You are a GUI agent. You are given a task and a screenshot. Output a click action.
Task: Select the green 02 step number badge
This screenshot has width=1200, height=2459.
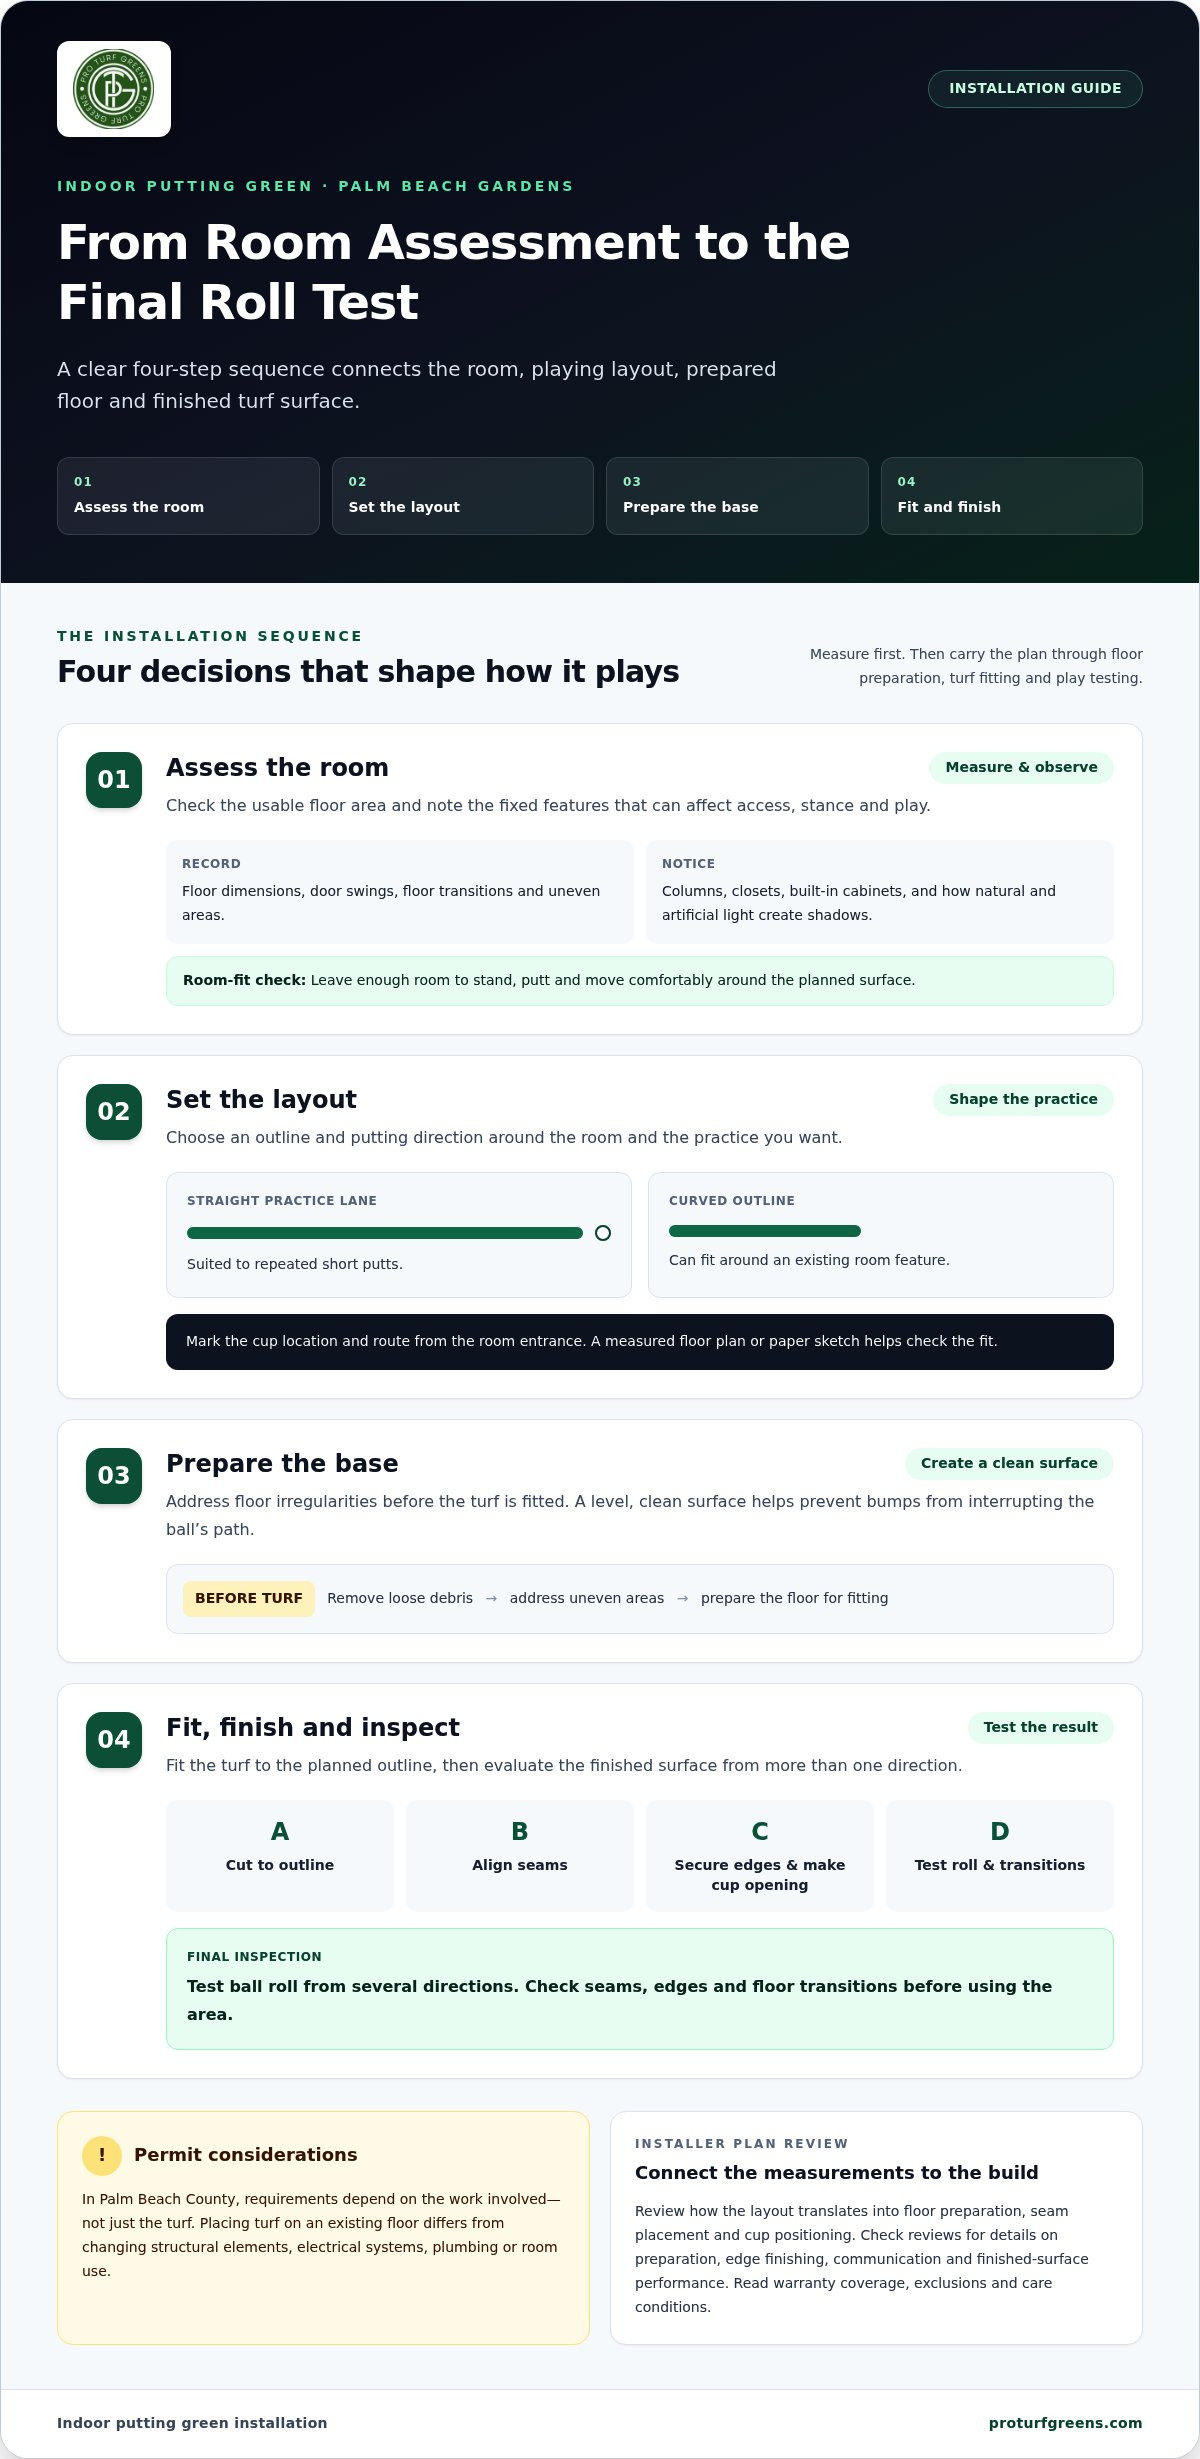114,1112
